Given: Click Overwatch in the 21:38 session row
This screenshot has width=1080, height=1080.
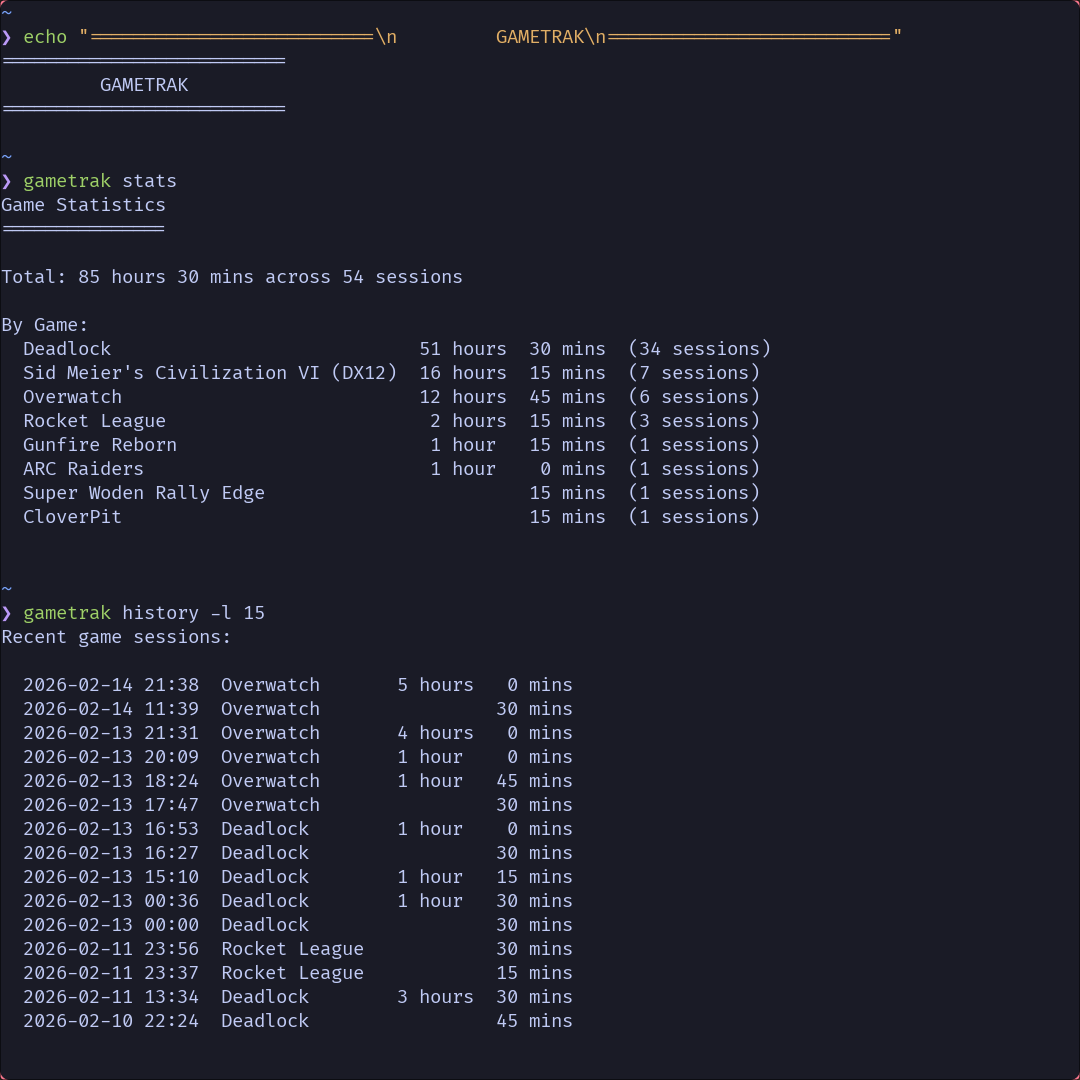Looking at the screenshot, I should point(270,685).
